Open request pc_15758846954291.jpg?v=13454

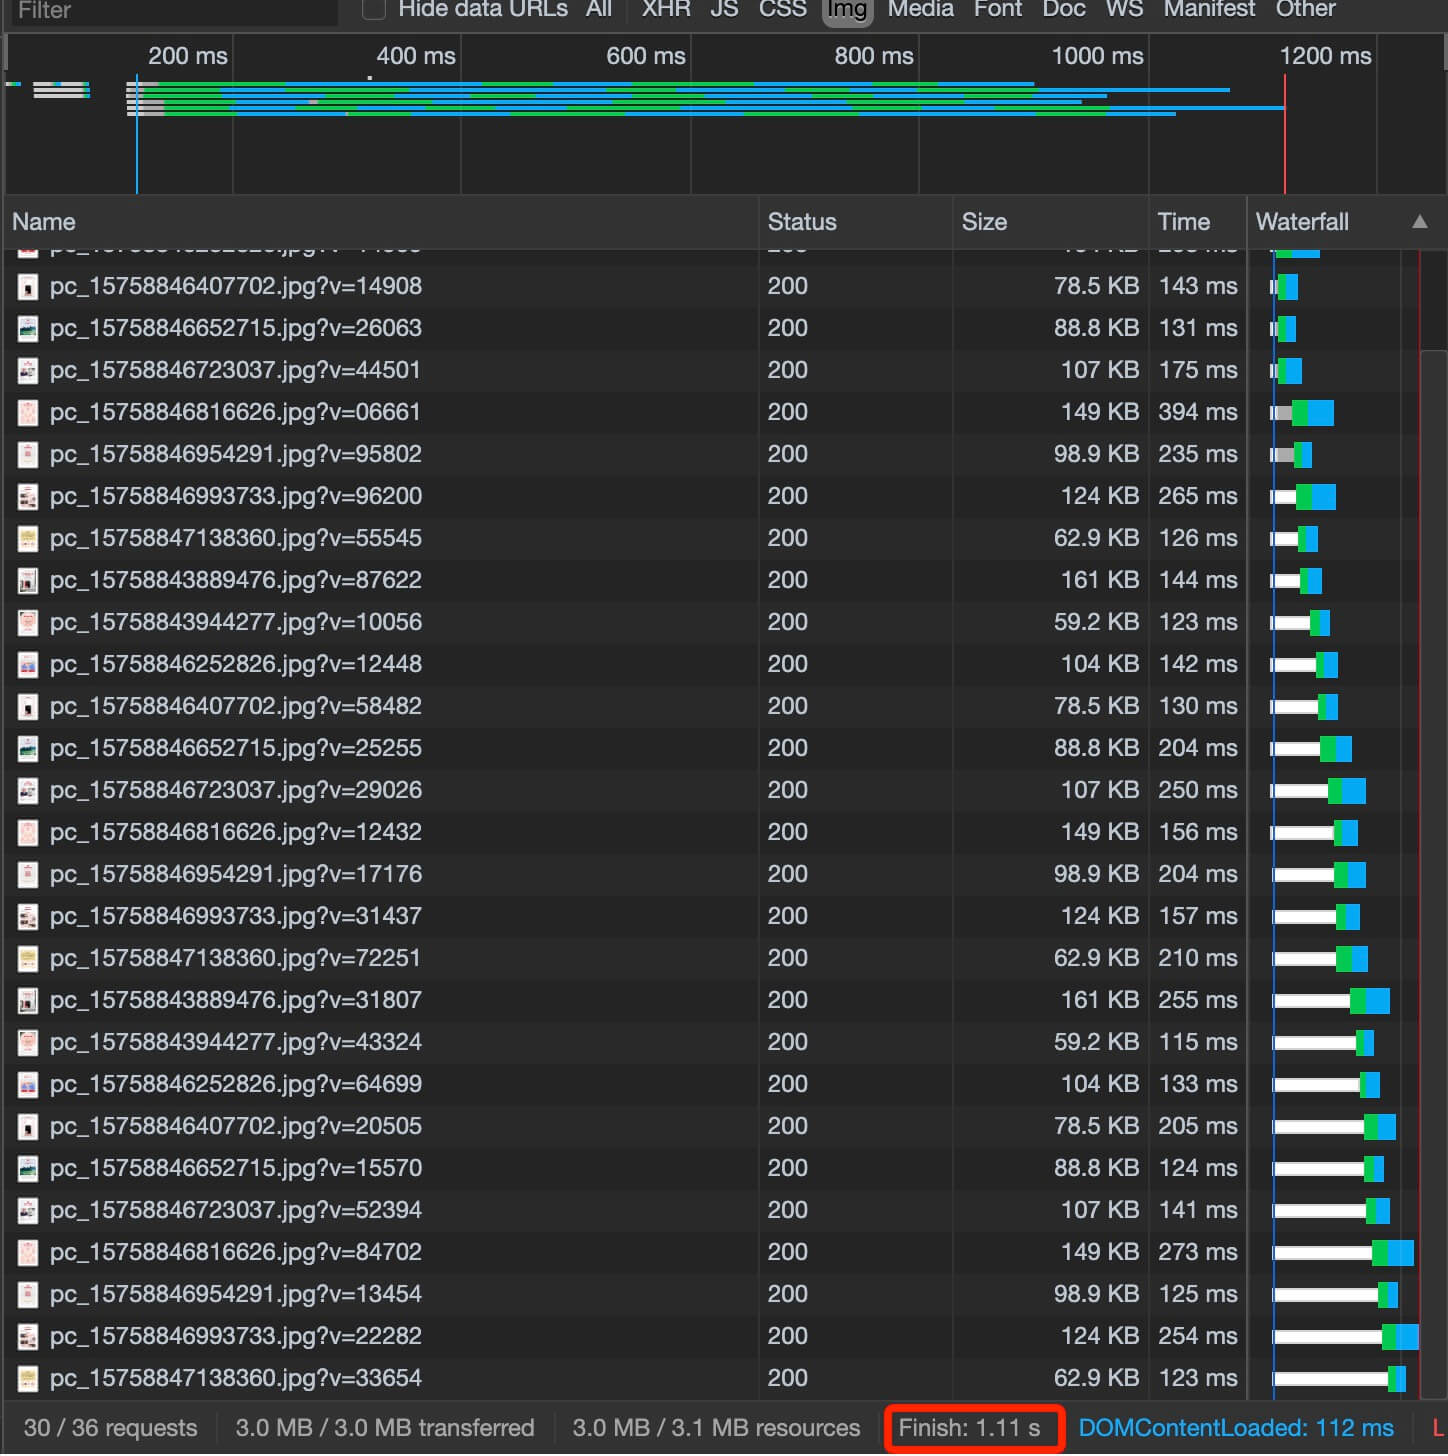[x=236, y=1294]
